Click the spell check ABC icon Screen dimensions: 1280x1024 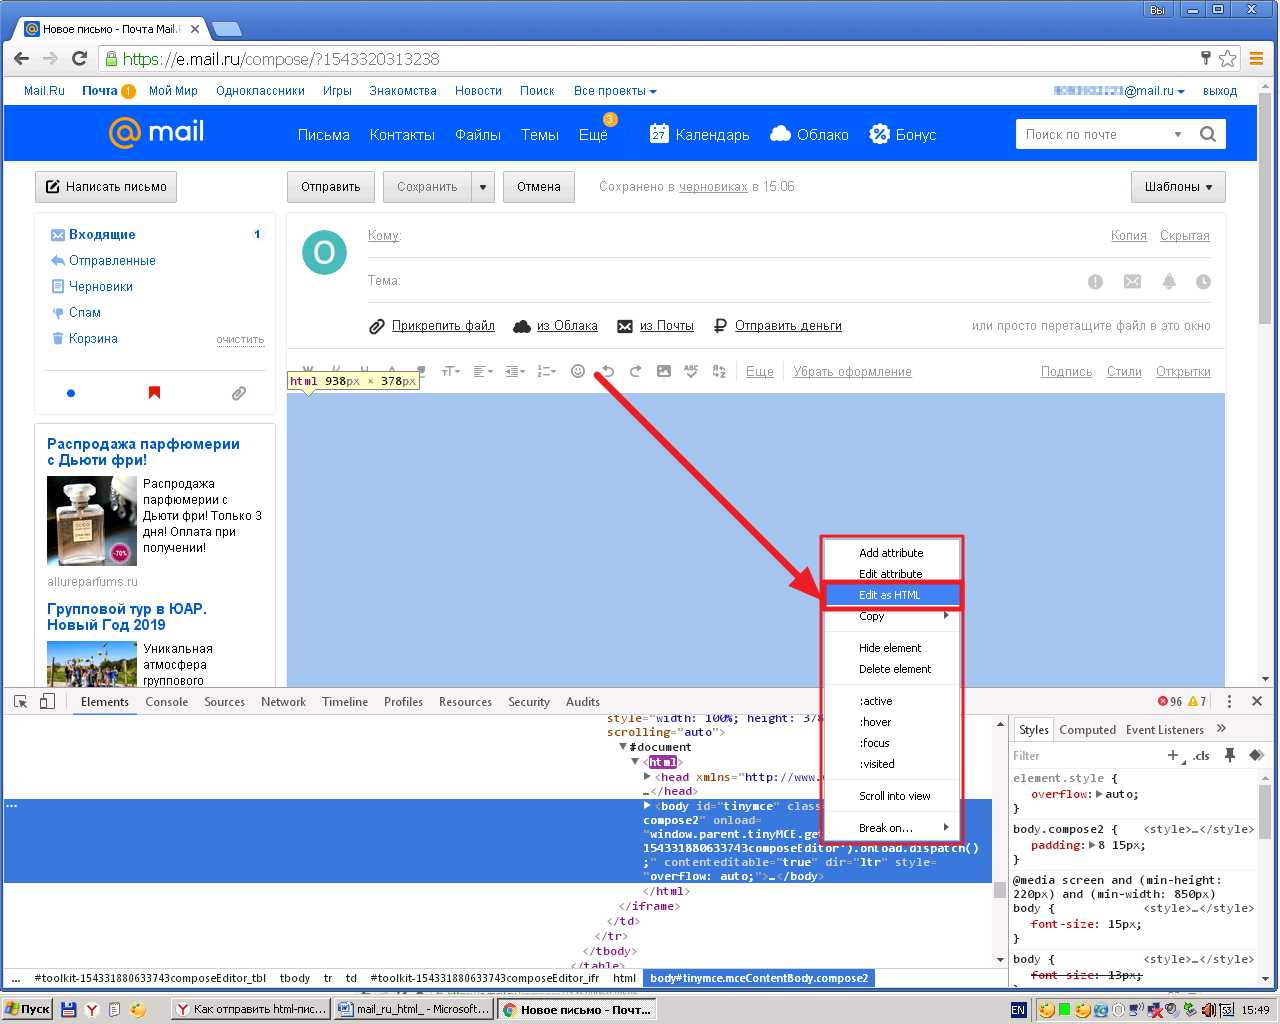click(x=691, y=371)
